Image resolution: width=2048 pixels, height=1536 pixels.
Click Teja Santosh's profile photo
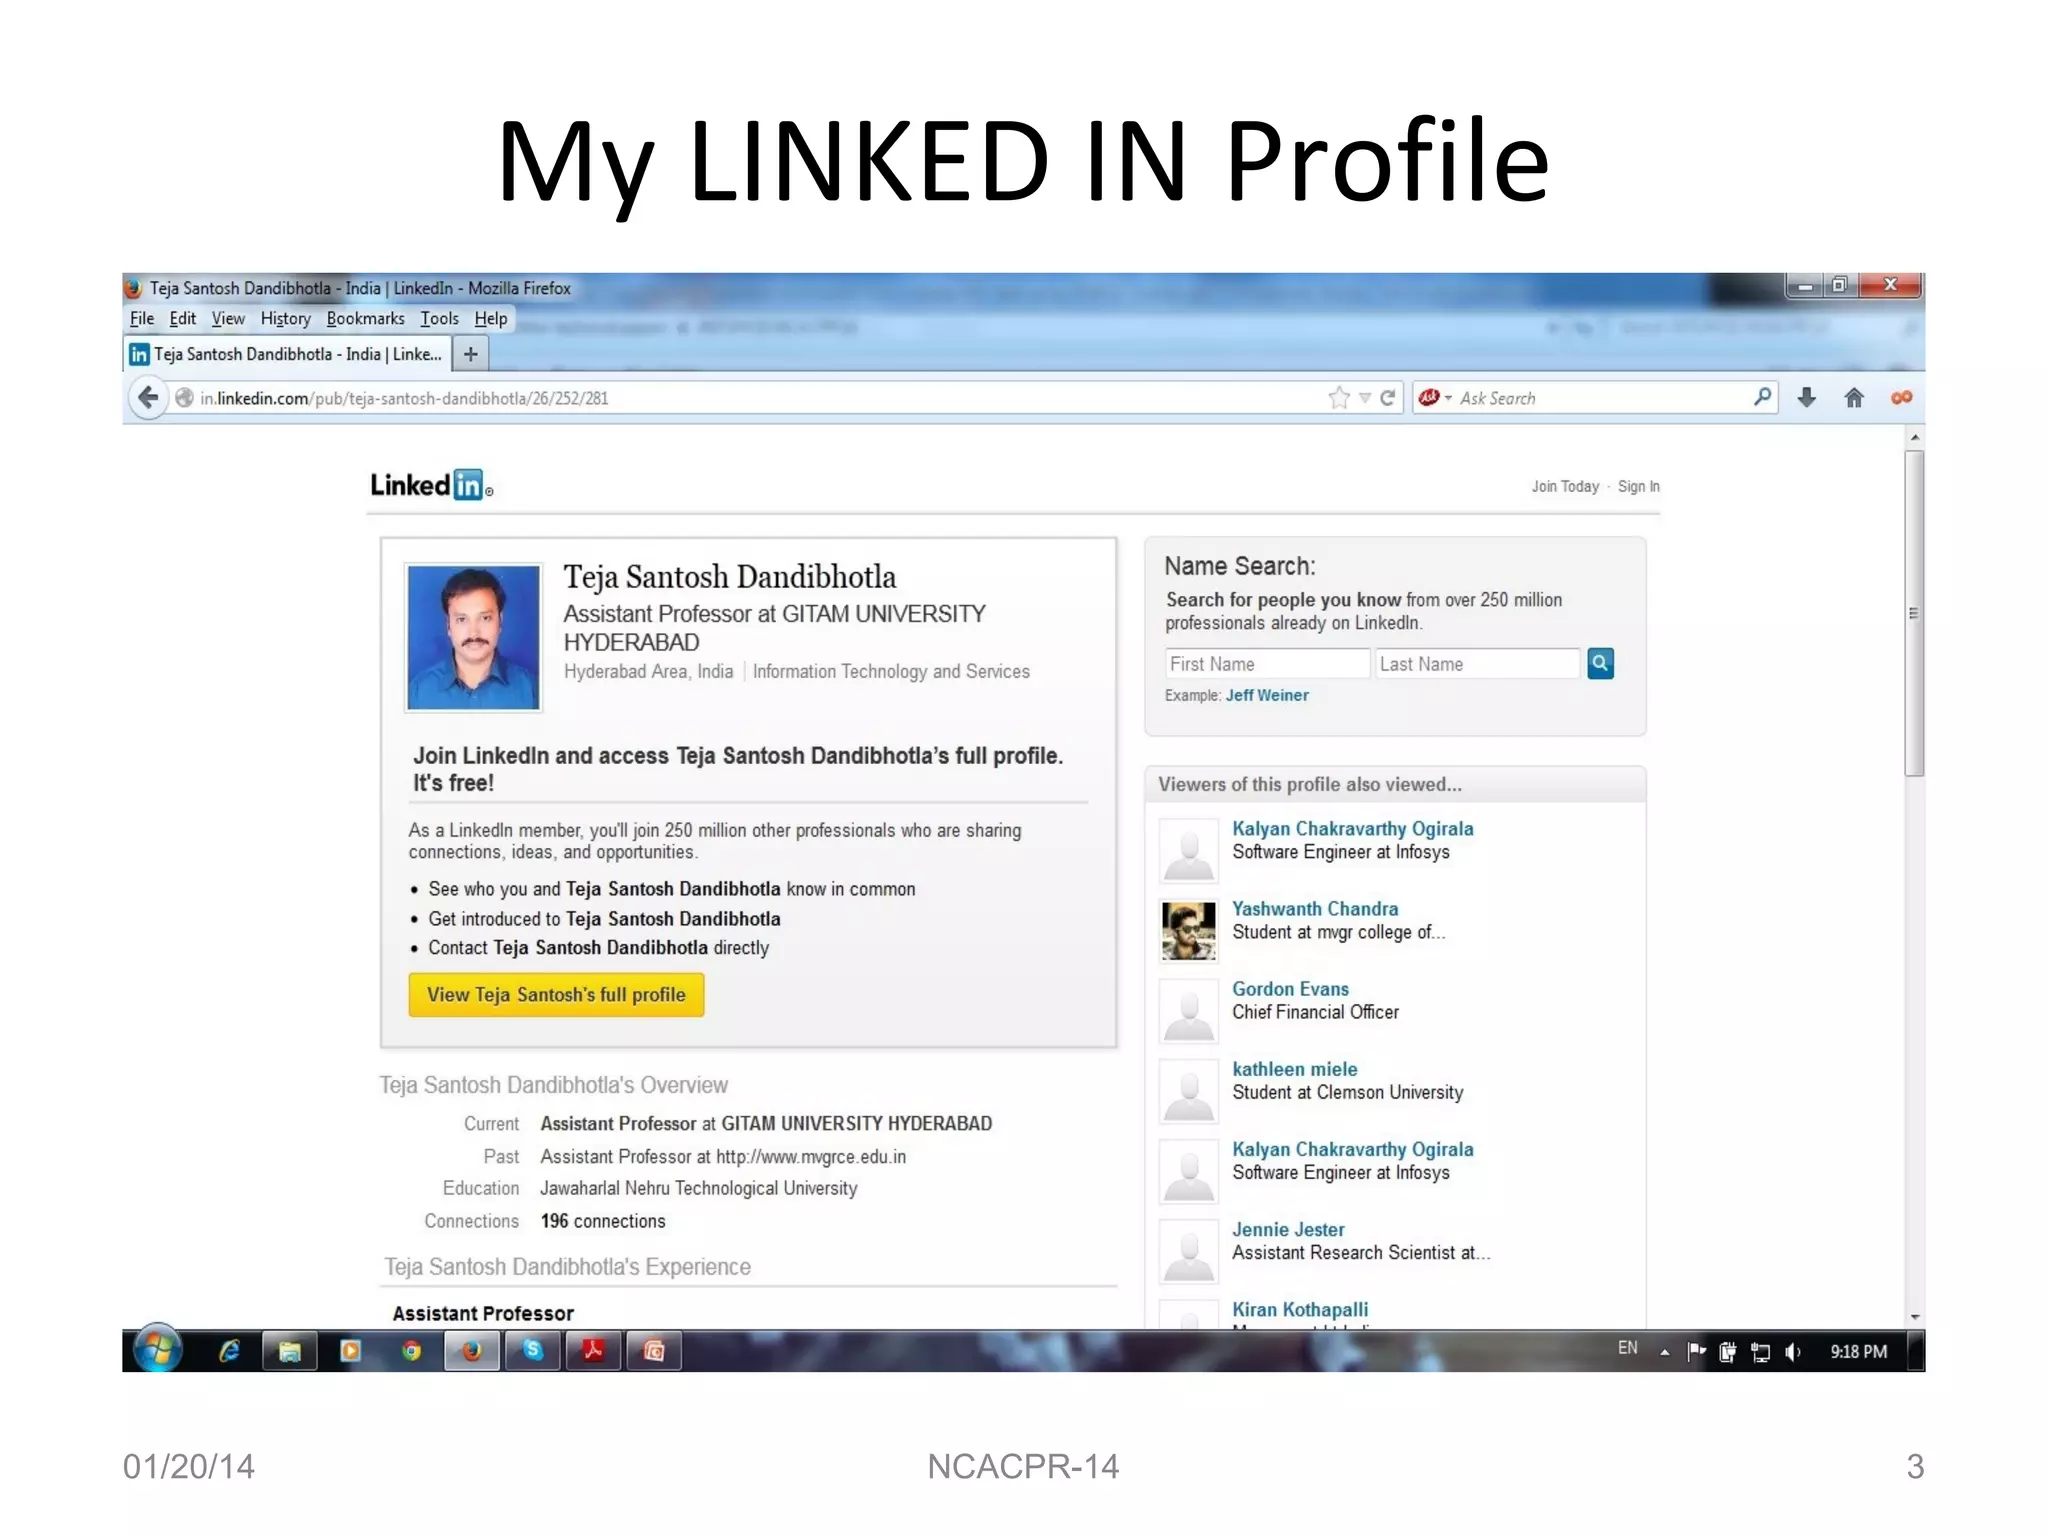[473, 637]
